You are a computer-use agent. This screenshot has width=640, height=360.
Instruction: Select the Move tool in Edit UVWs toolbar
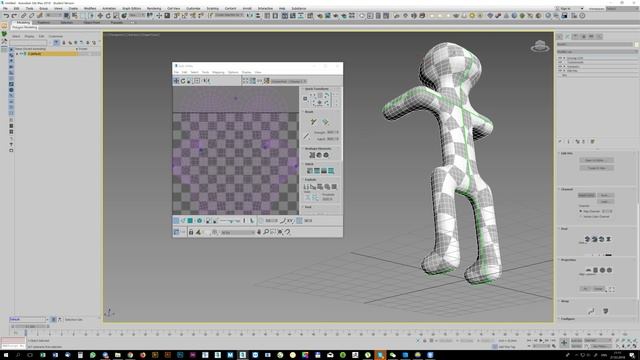[176, 81]
